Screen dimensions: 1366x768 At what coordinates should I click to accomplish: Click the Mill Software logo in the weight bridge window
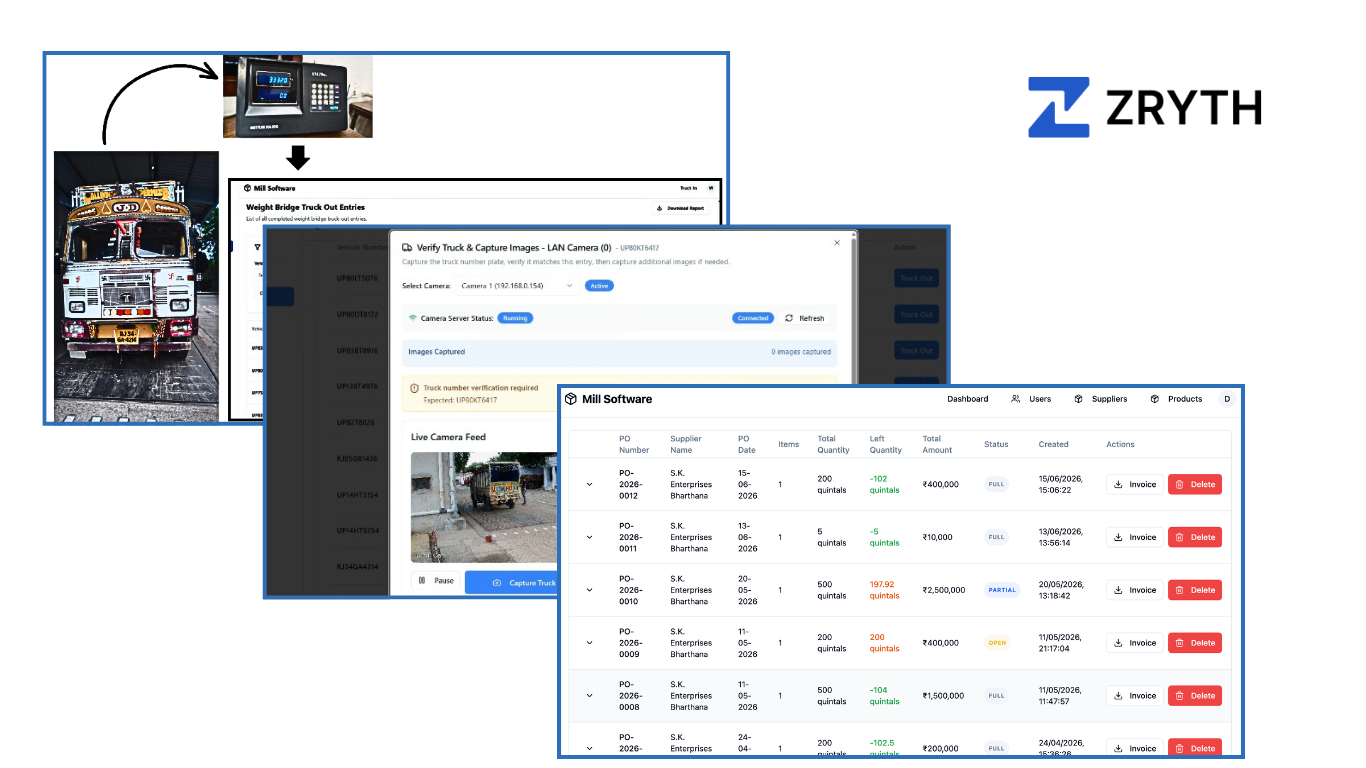pyautogui.click(x=269, y=188)
